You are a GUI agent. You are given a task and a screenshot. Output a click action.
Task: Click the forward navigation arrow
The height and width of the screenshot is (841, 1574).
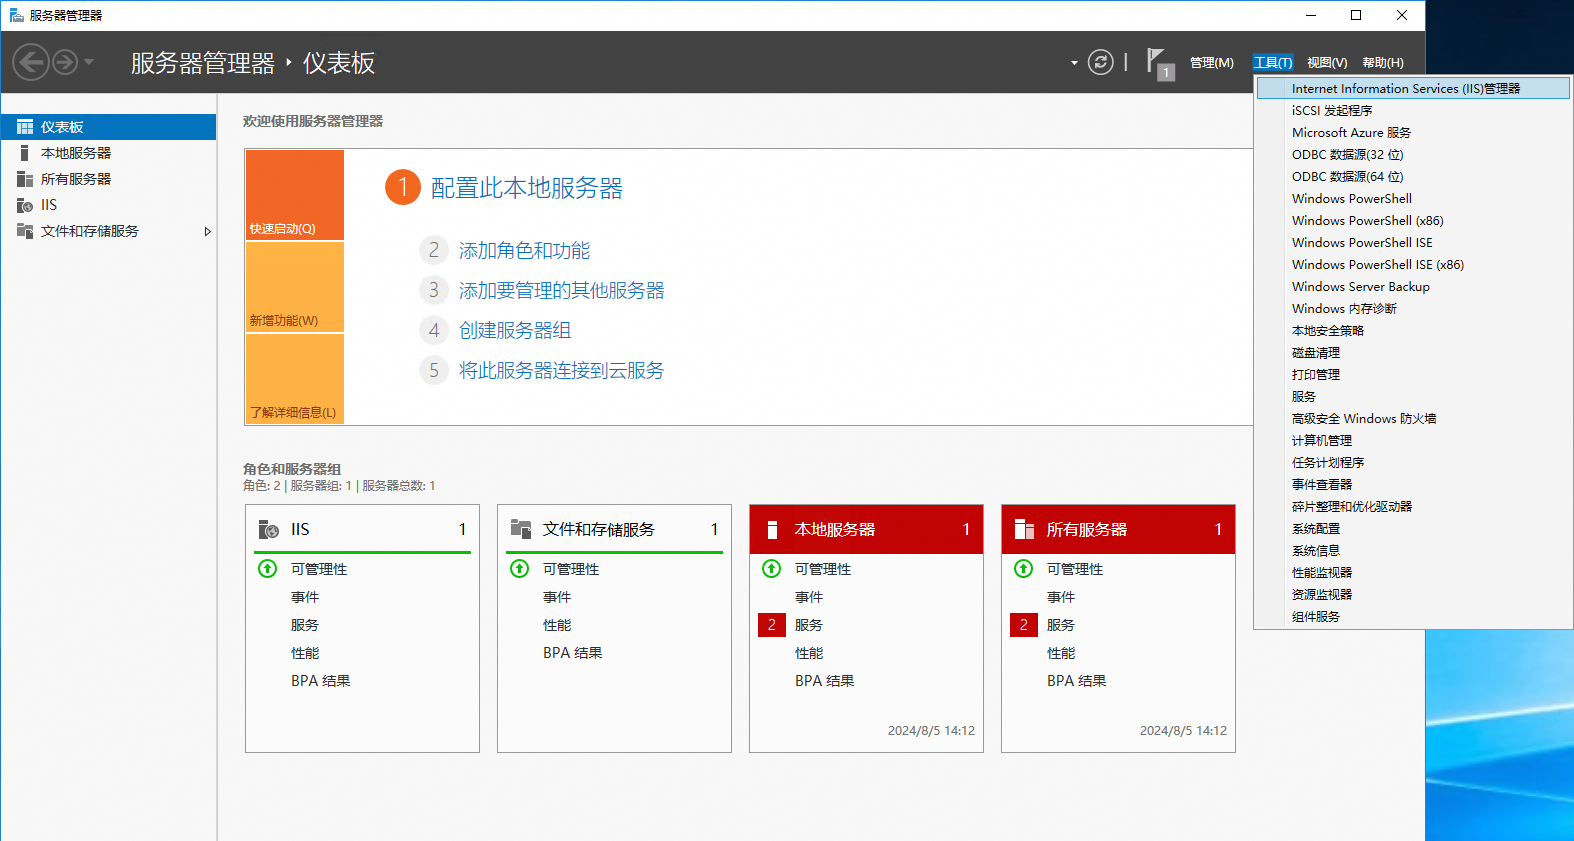(65, 62)
